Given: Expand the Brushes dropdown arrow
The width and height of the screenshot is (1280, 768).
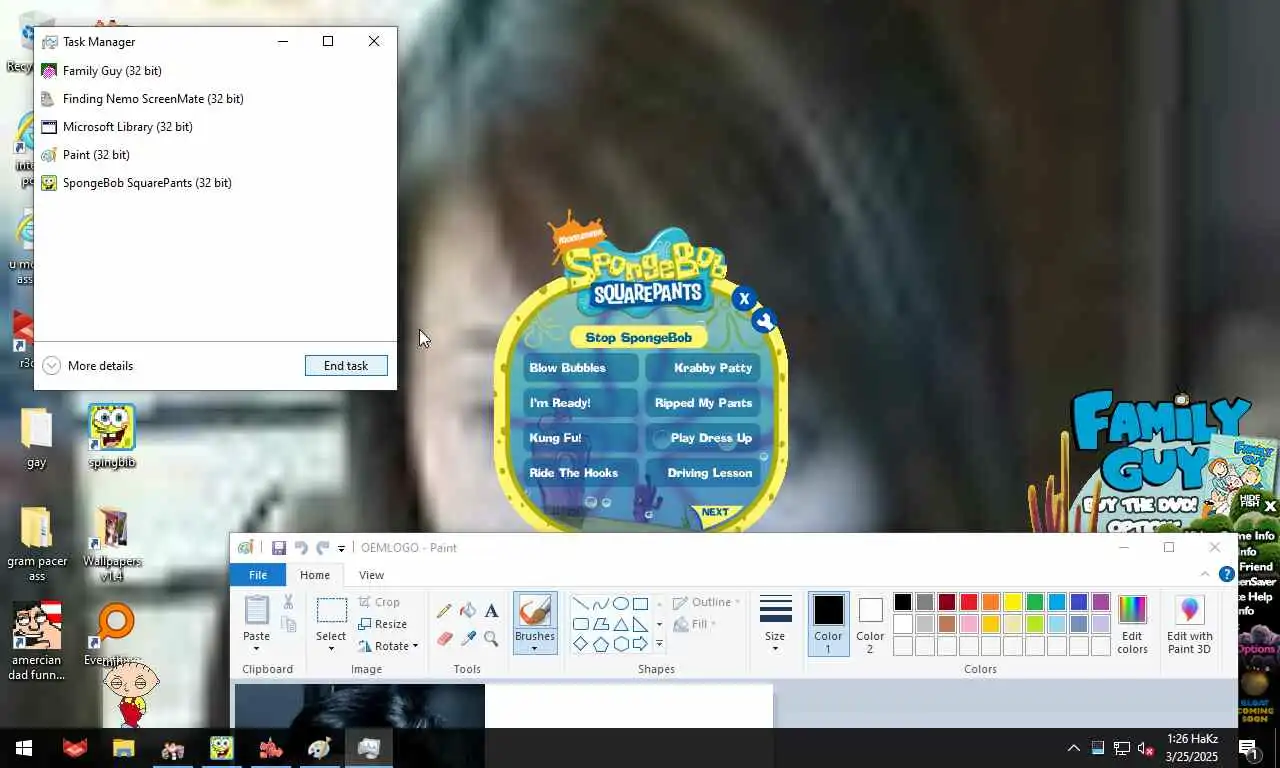Looking at the screenshot, I should coord(534,649).
